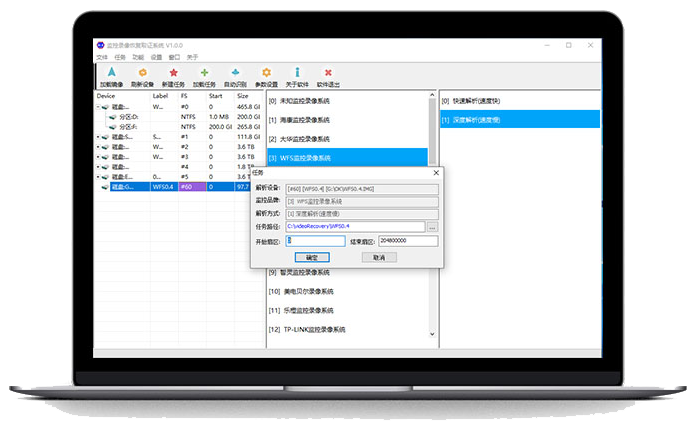
Task: Click the 加载镜像 (load image) toolbar icon
Action: 112,76
